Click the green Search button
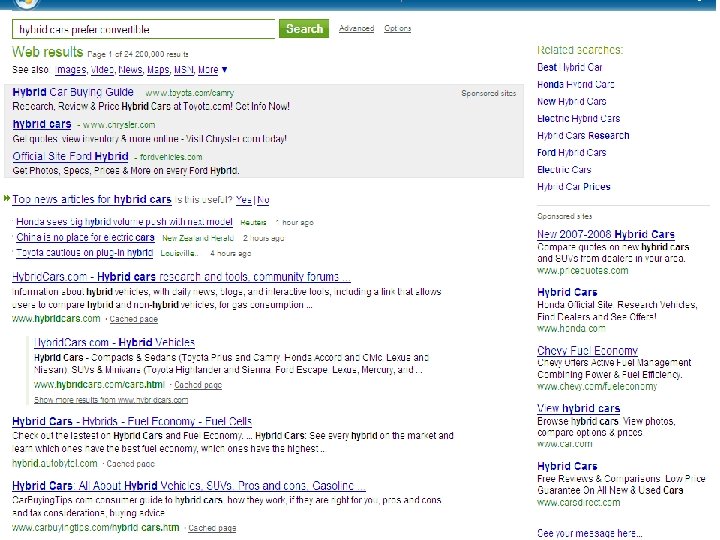This screenshot has width=720, height=540. pyautogui.click(x=304, y=28)
